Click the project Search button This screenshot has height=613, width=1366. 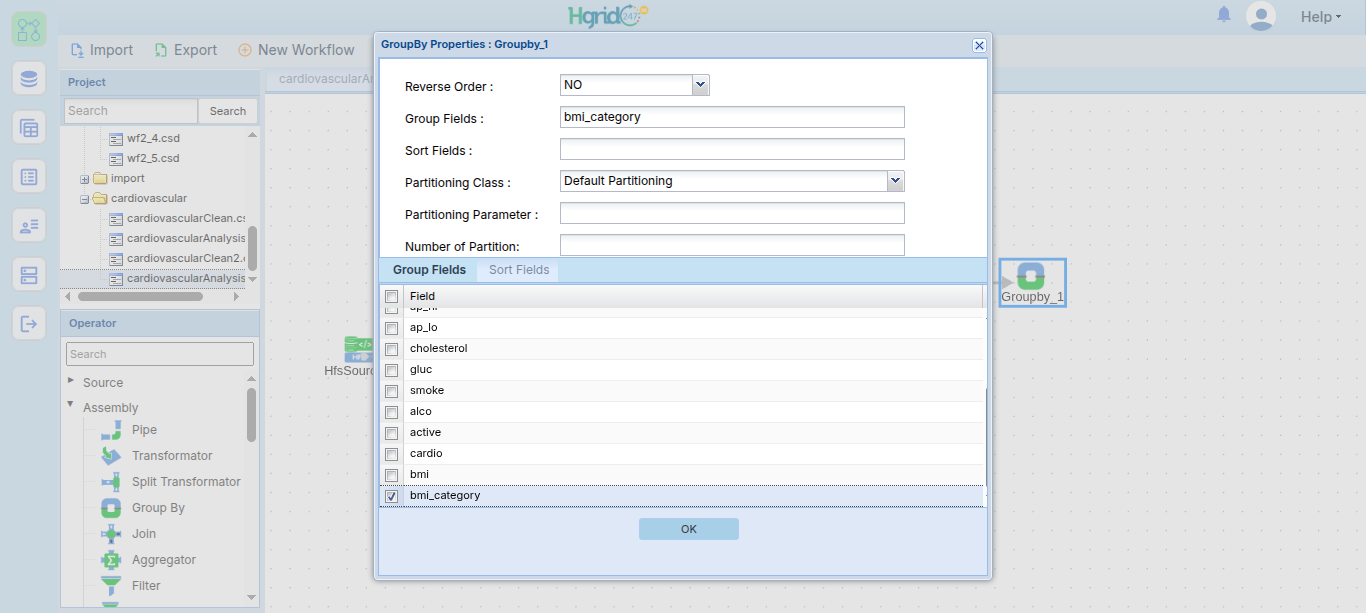228,111
